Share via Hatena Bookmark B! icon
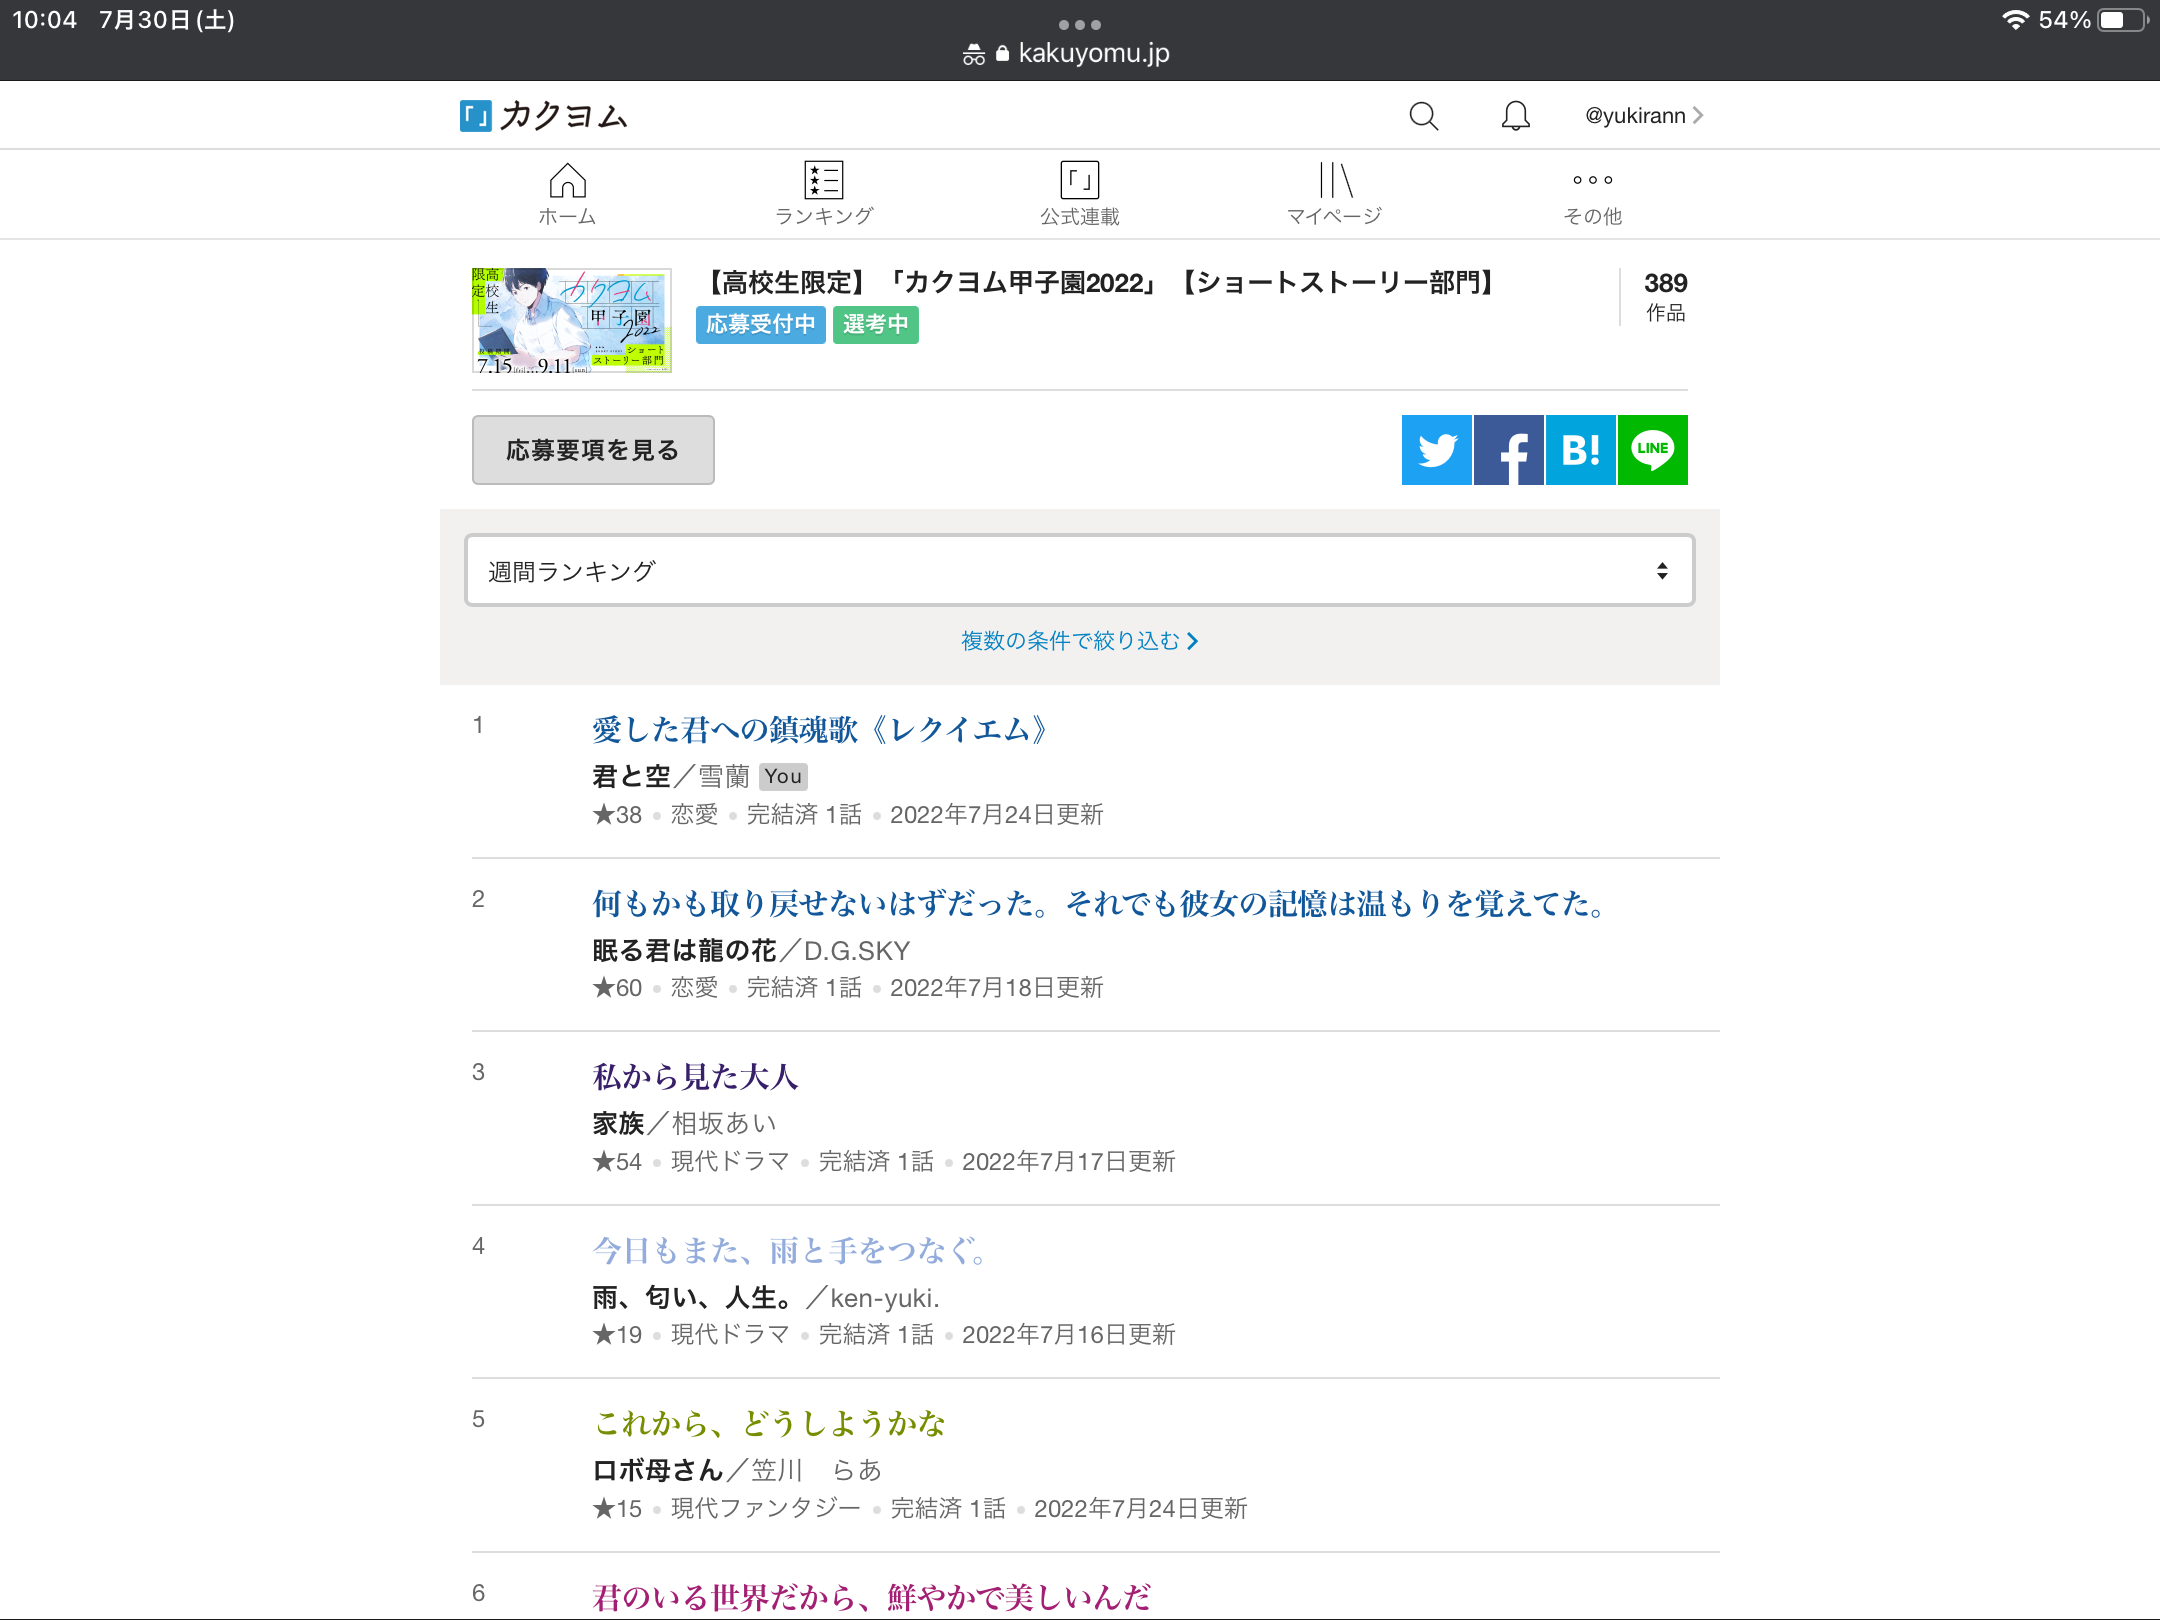Viewport: 2160px width, 1620px height. 1580,450
